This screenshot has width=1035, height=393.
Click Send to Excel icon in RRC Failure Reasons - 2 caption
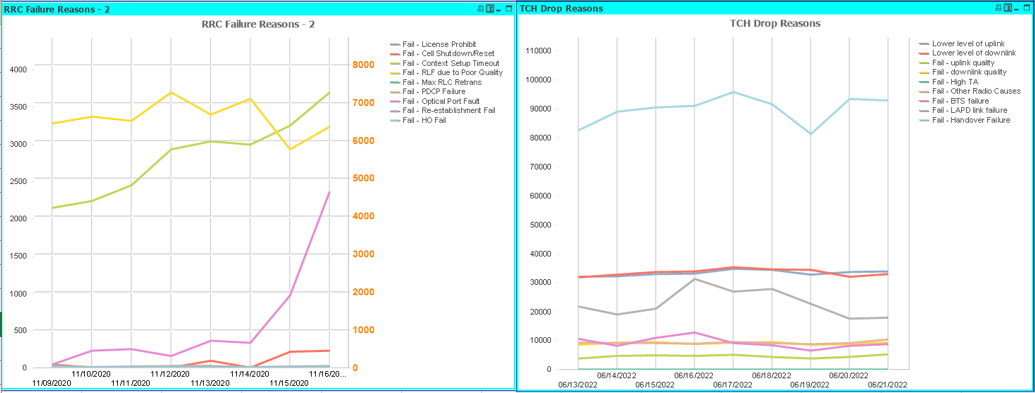490,9
